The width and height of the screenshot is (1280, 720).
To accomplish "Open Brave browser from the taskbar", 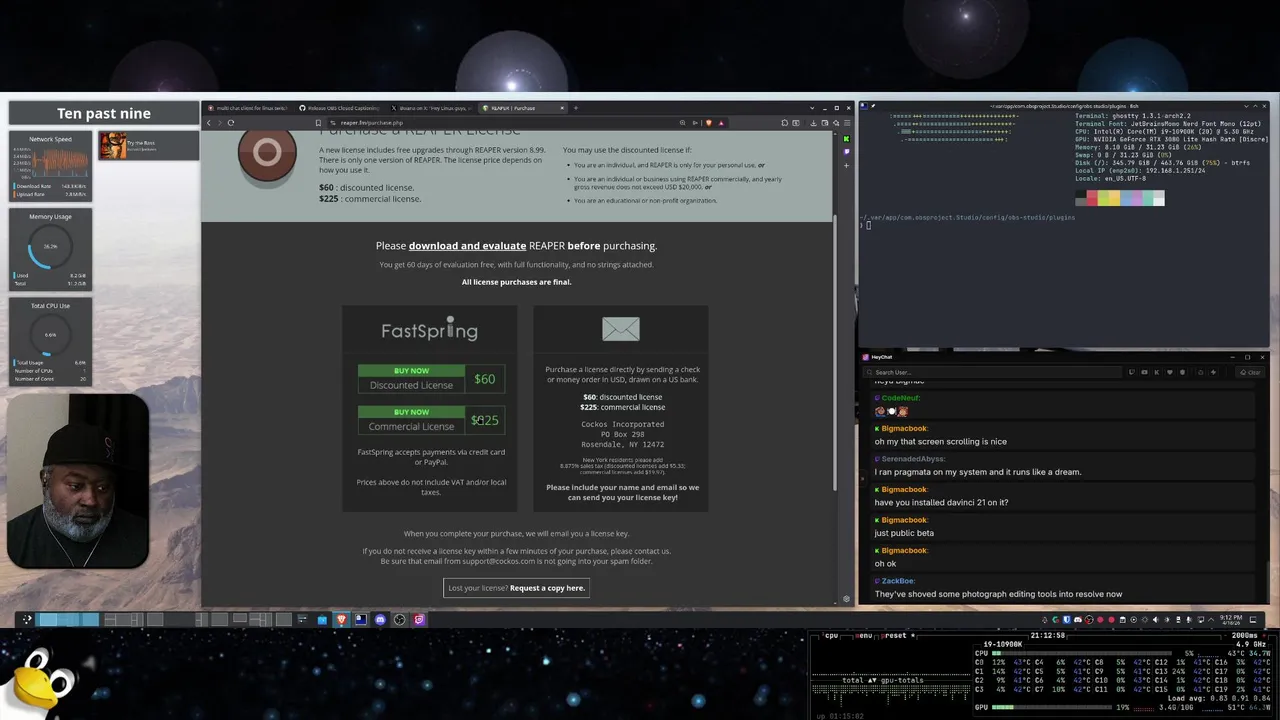I will pyautogui.click(x=341, y=620).
